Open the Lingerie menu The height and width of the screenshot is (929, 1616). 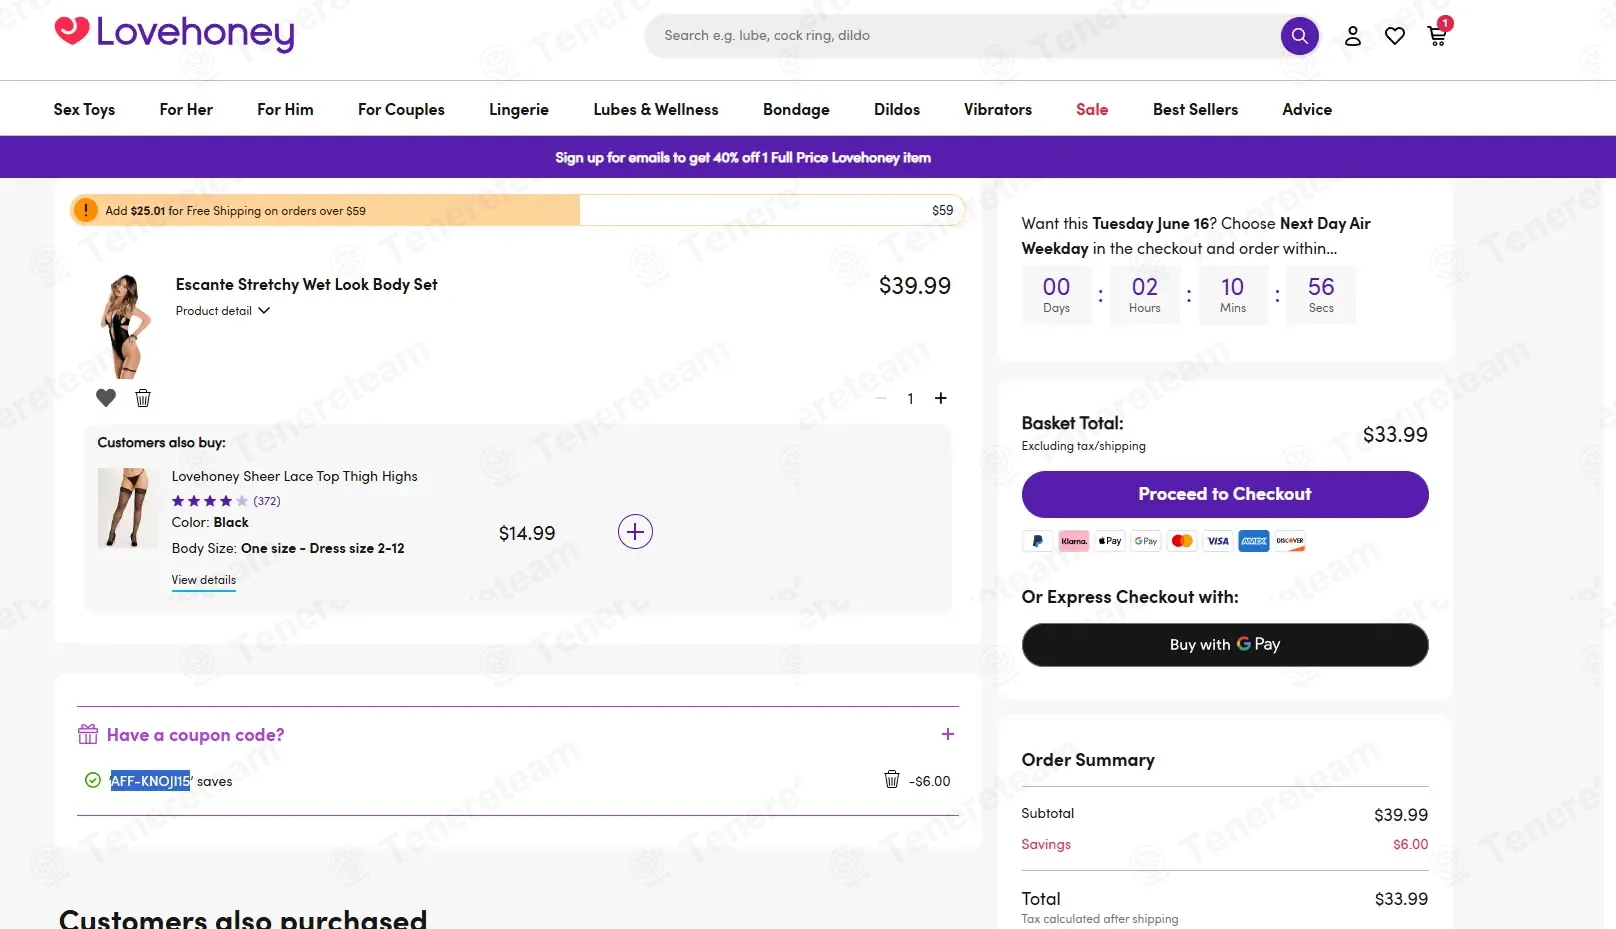[519, 110]
